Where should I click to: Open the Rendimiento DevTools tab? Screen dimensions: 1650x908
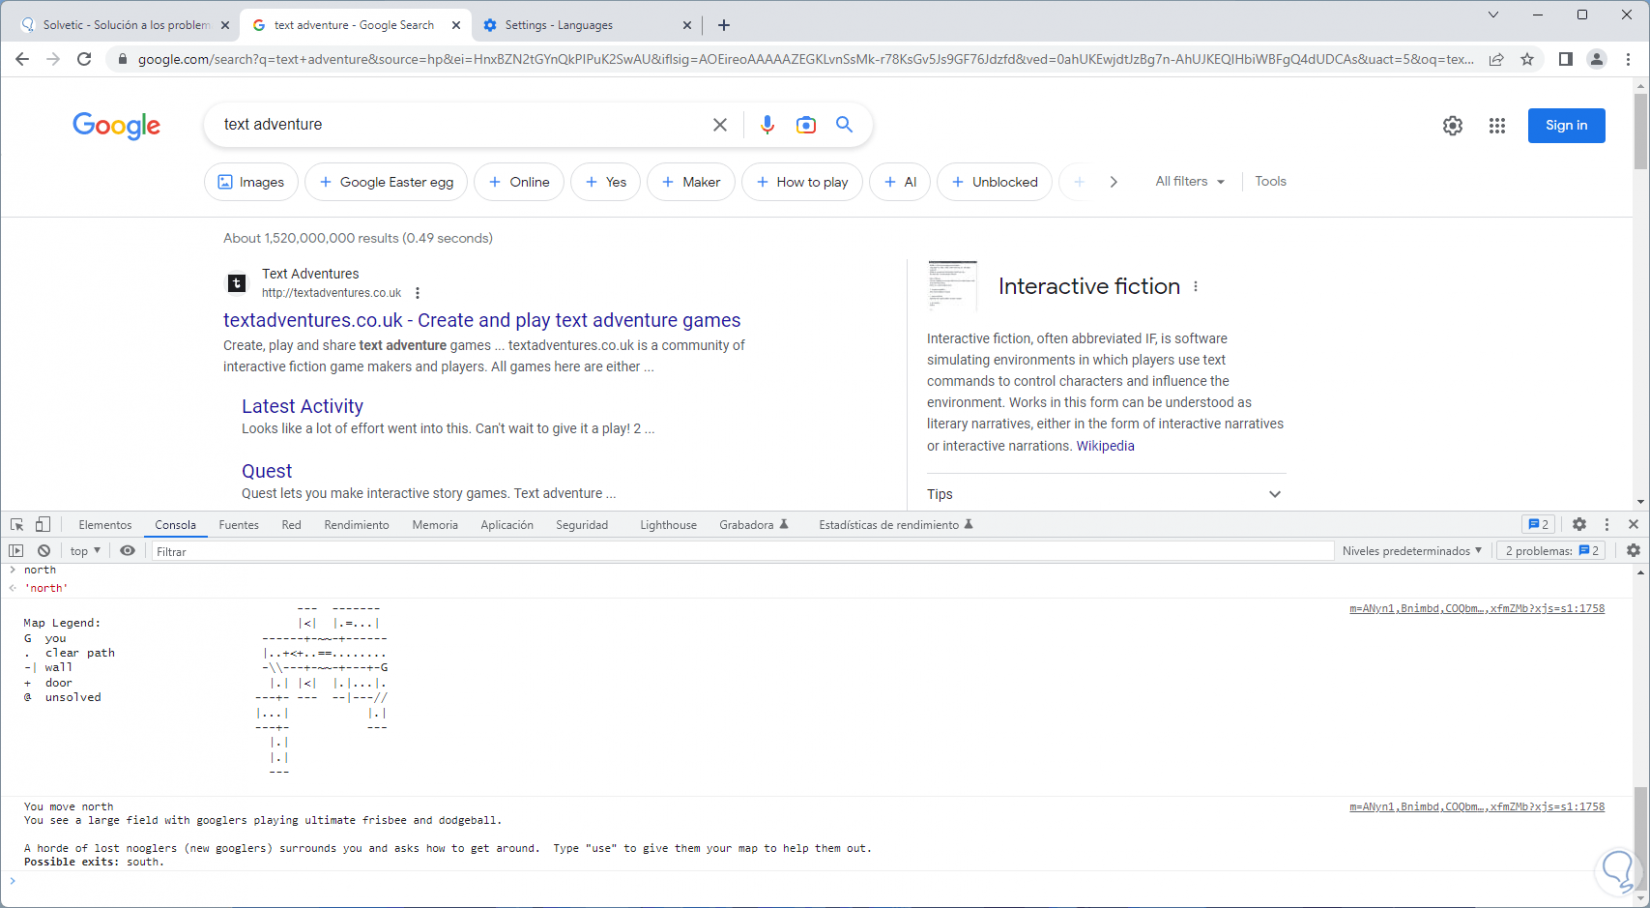pyautogui.click(x=357, y=525)
